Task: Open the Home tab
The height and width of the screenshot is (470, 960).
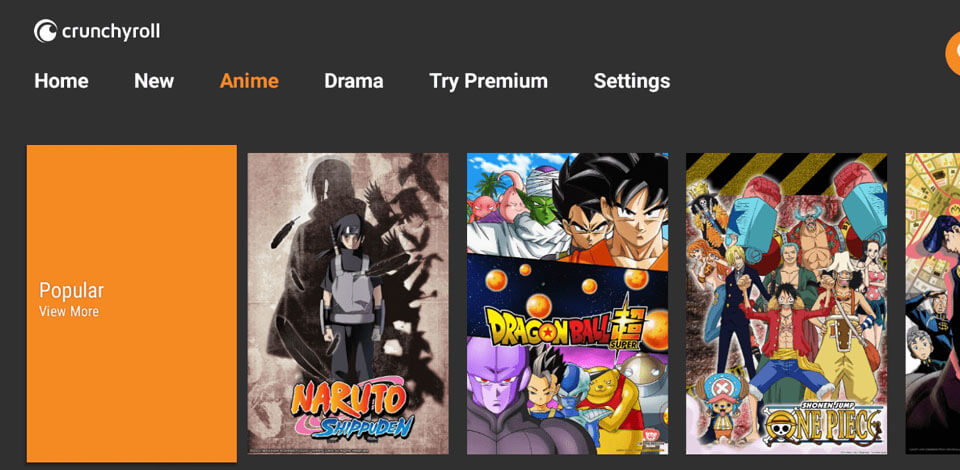Action: pos(61,81)
